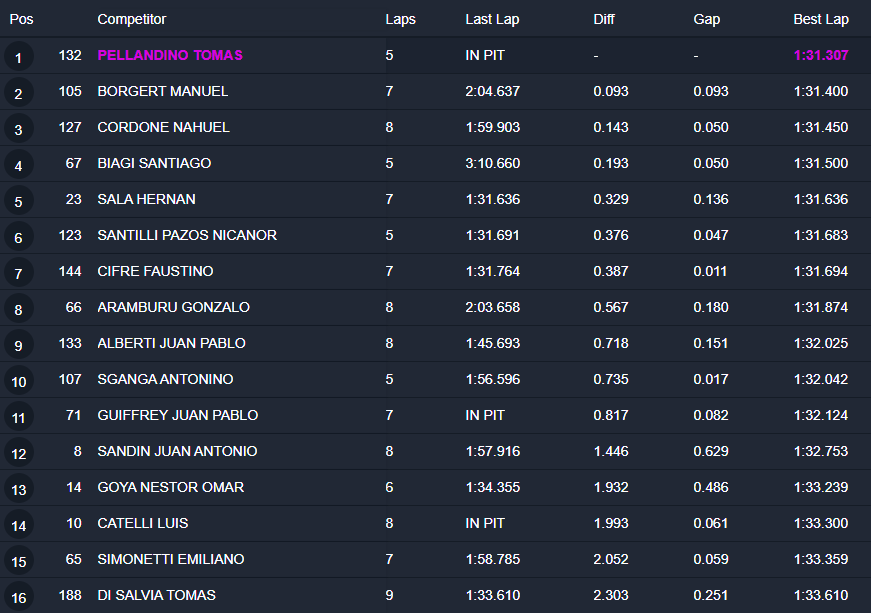
Task: Click the position 16 circle badge
Action: point(18,597)
